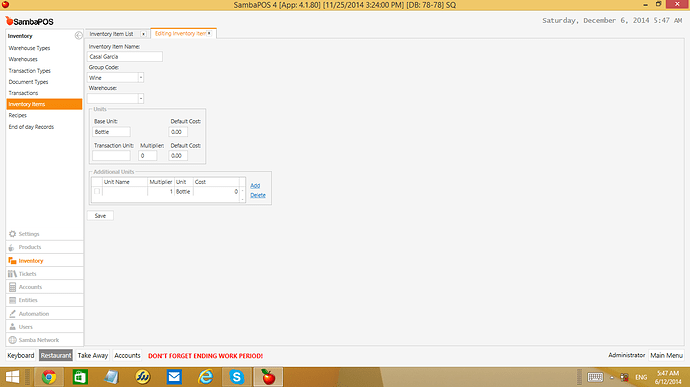The height and width of the screenshot is (387, 690).
Task: Open Google Chrome from the taskbar
Action: [x=49, y=377]
